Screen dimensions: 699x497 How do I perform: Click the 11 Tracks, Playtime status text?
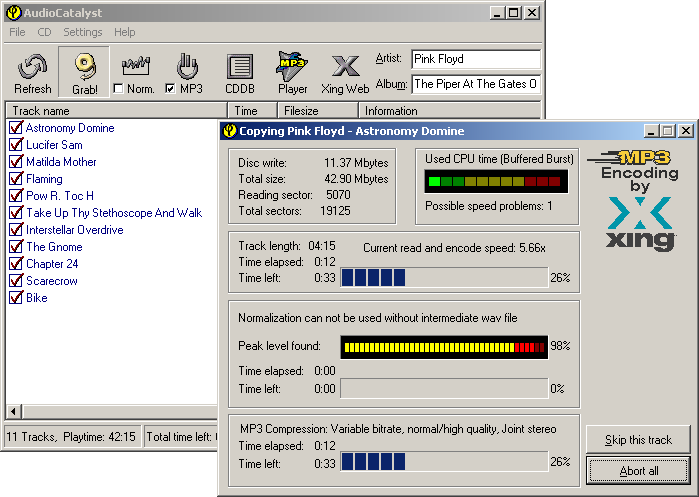tap(71, 437)
